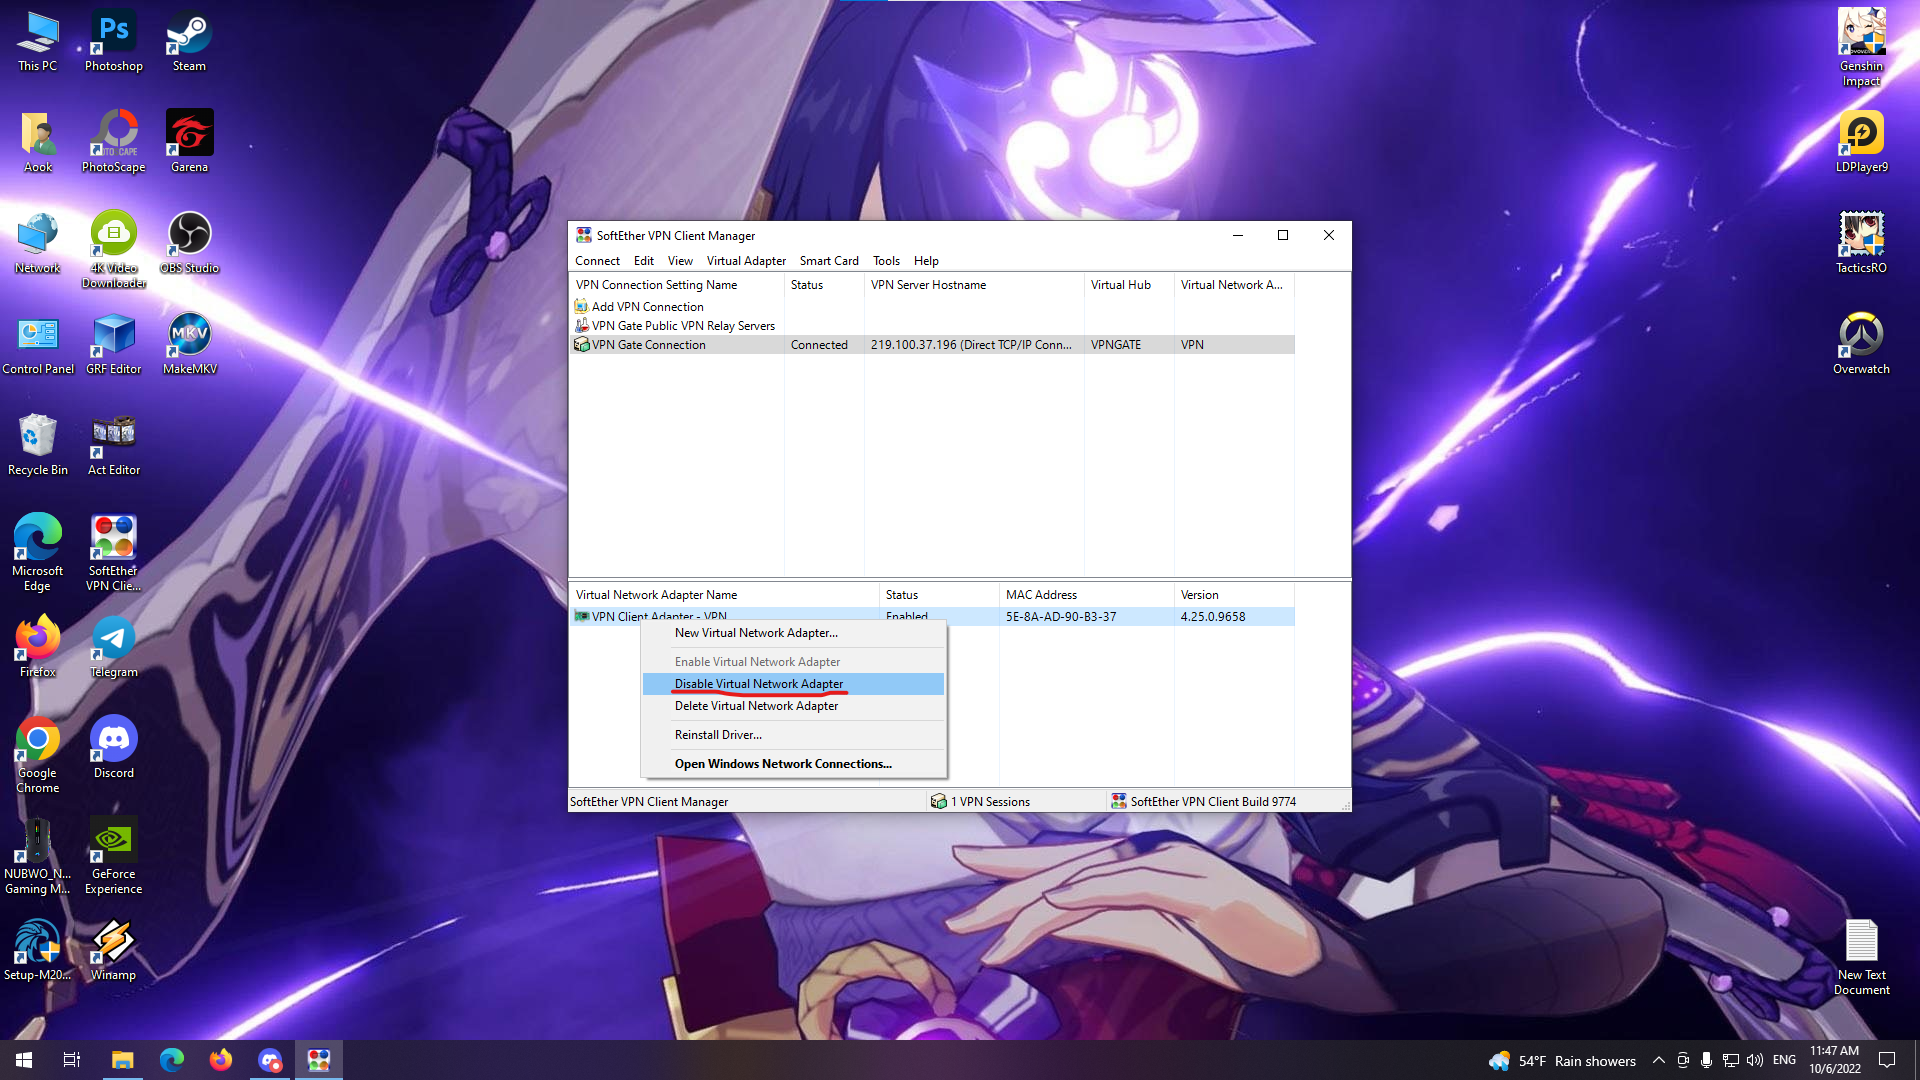The image size is (1920, 1080).
Task: Launch the 4K Video Downloader shortcut
Action: 114,250
